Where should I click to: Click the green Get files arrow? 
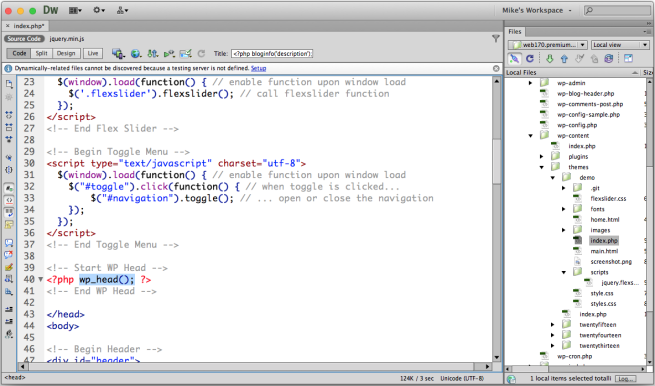pyautogui.click(x=550, y=59)
